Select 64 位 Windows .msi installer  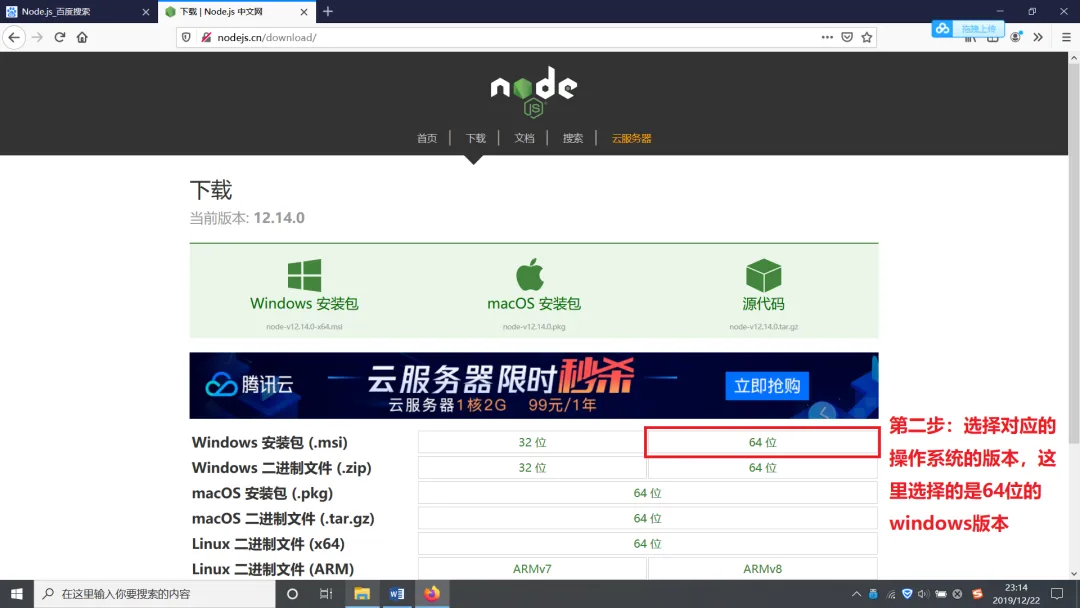(x=762, y=442)
